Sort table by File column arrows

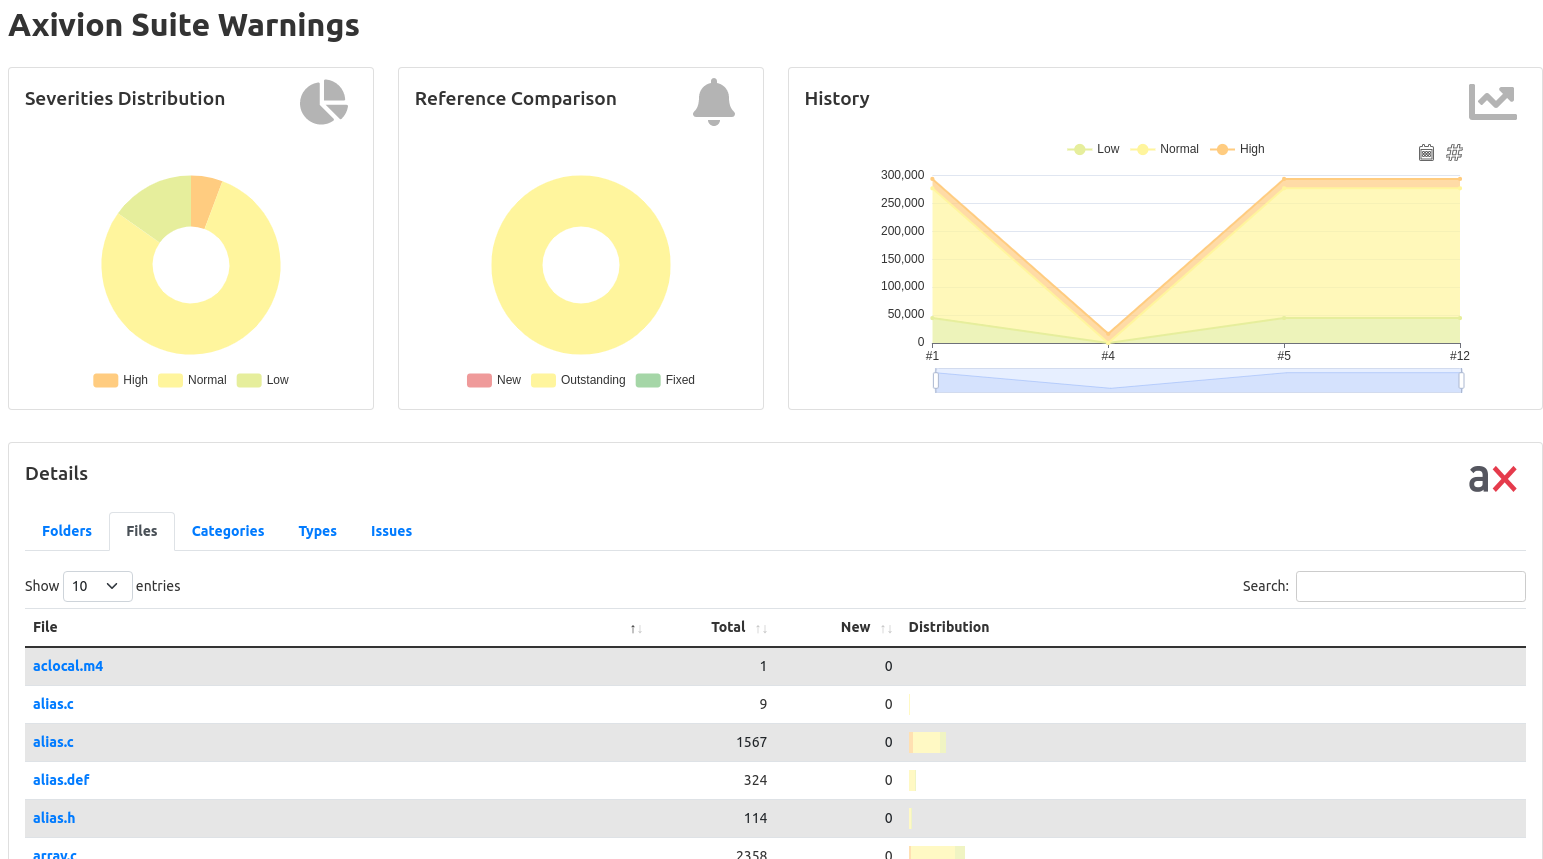636,629
